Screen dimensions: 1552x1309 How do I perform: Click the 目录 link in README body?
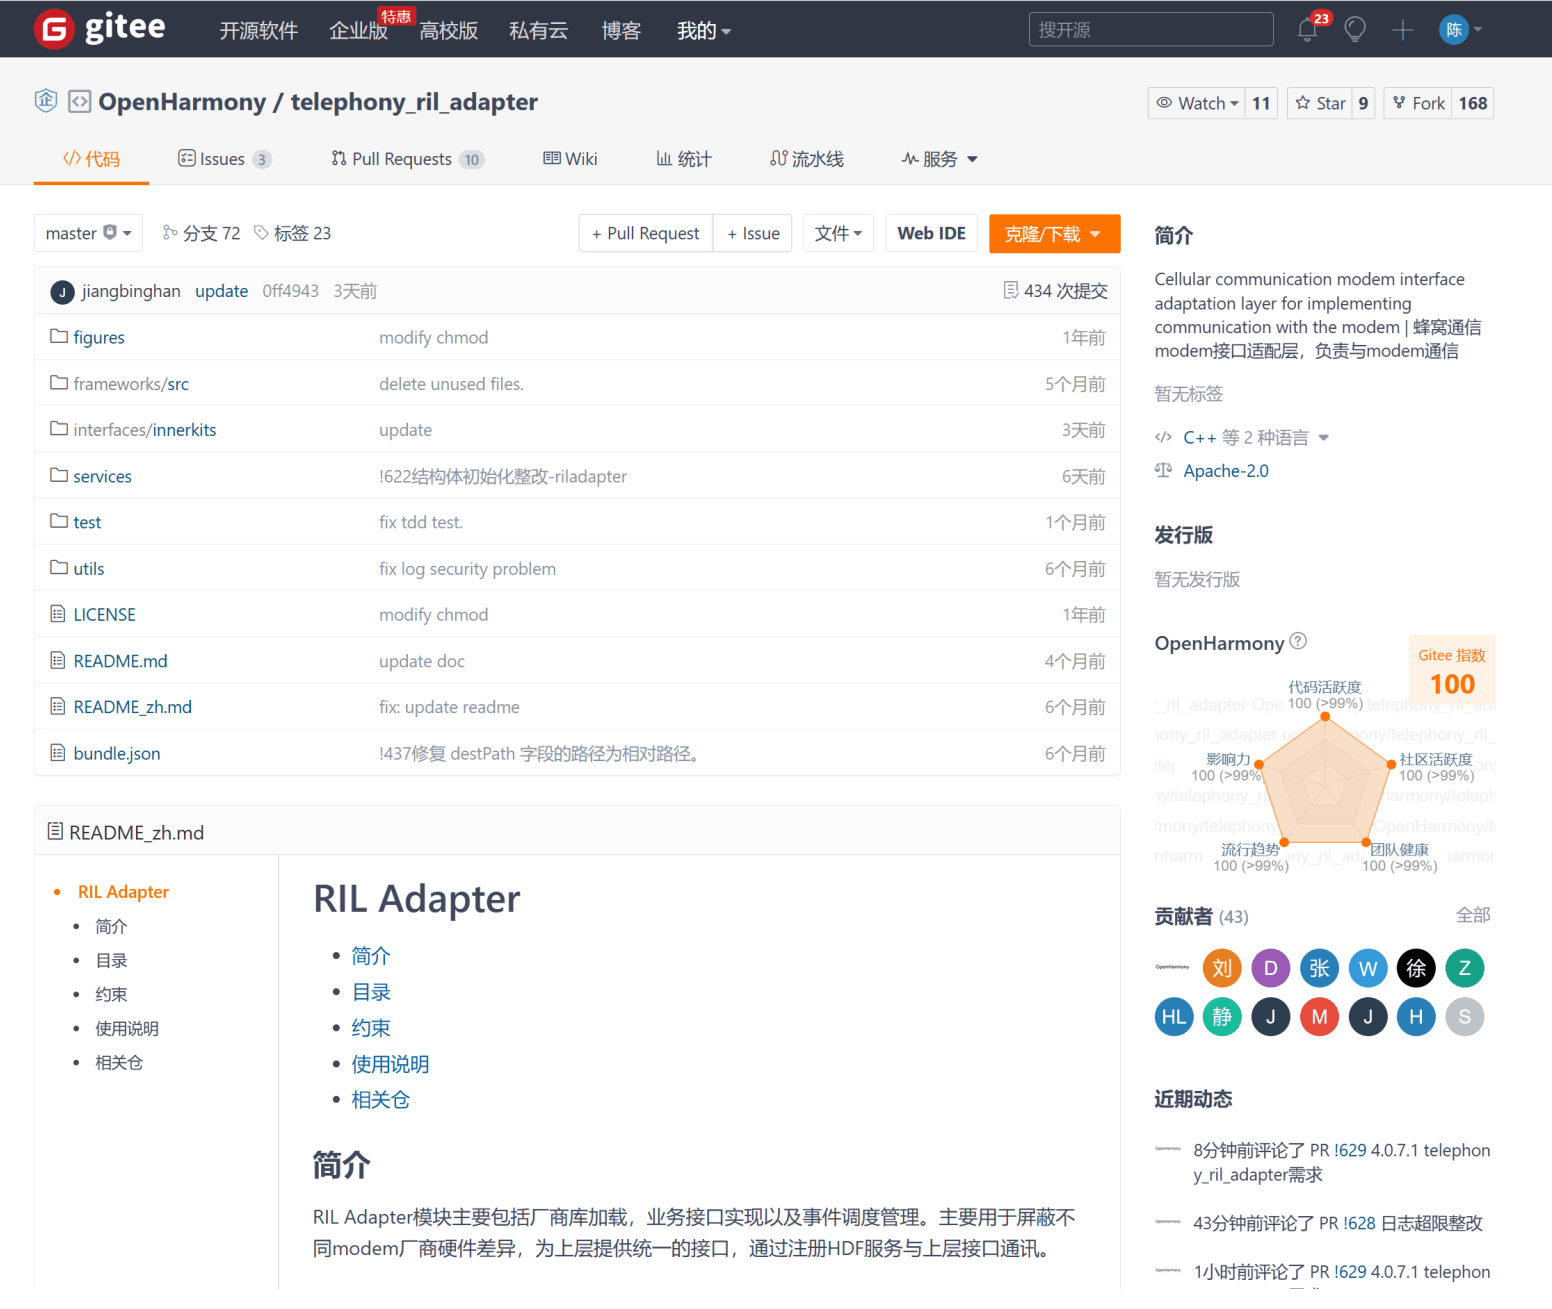coord(371,992)
